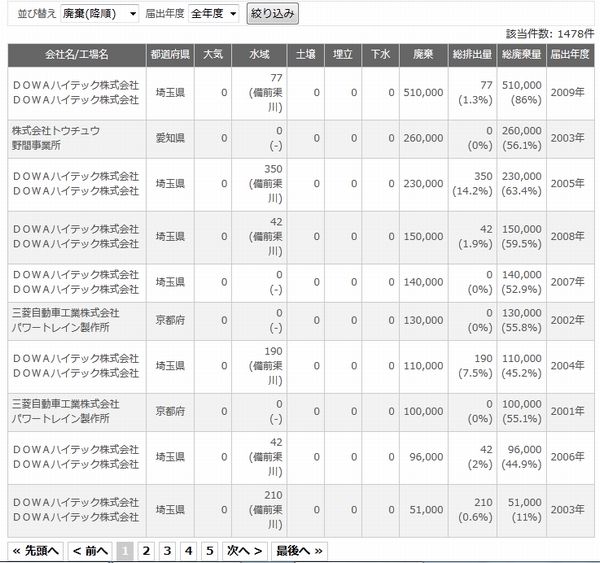Click the 2004年 year cell
The width and height of the screenshot is (600, 563).
click(x=570, y=366)
